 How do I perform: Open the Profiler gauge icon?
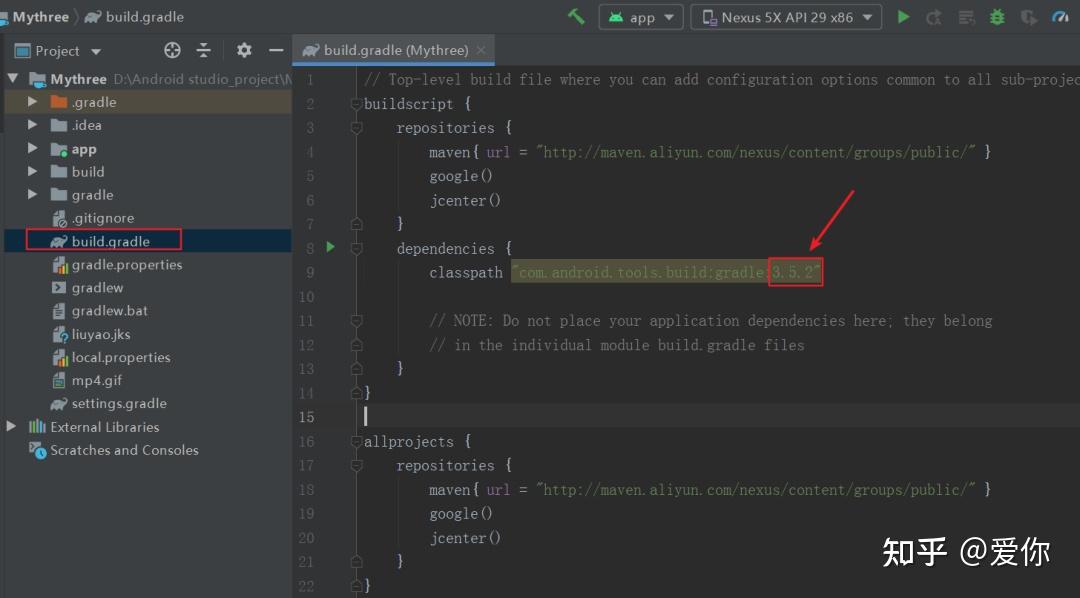[1061, 17]
